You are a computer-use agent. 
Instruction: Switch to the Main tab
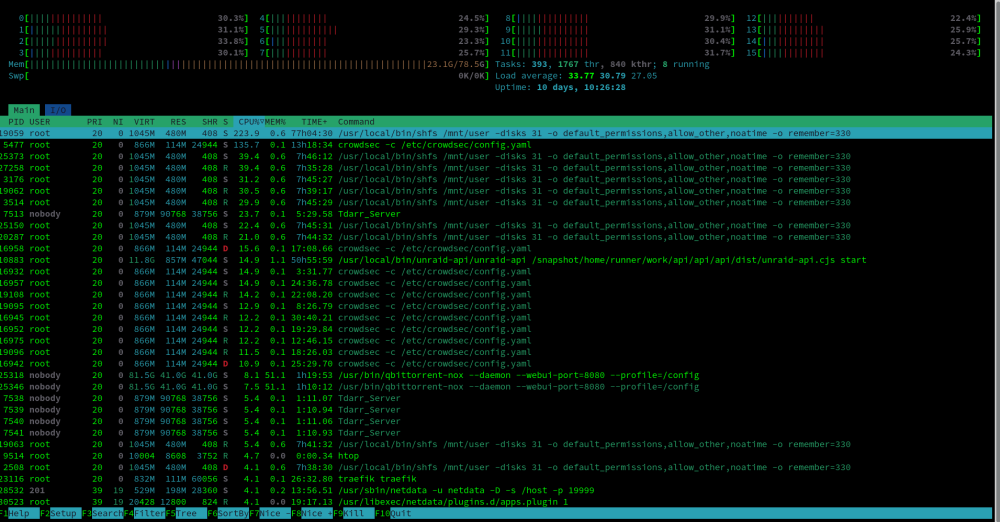[x=24, y=110]
